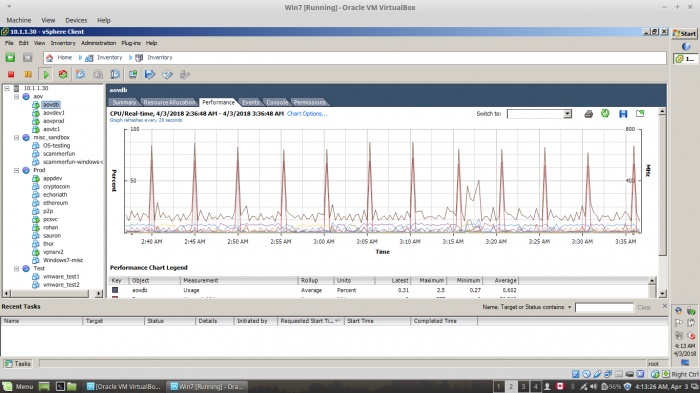Select the aovprod virtual machine
The image size is (700, 393).
54,121
